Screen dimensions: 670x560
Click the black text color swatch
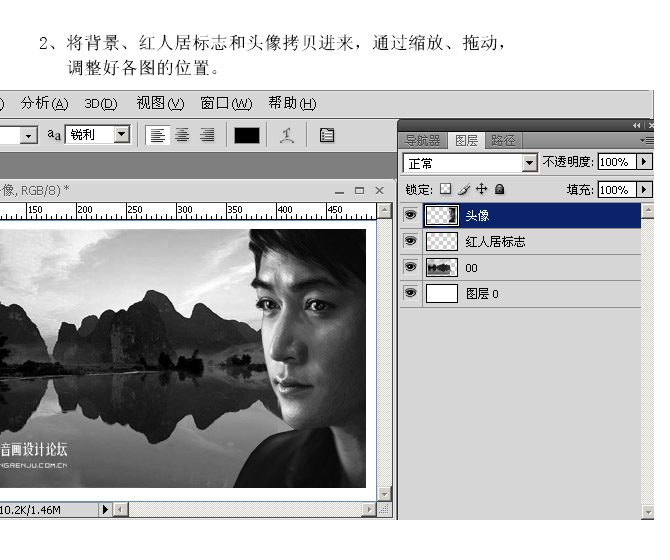246,135
